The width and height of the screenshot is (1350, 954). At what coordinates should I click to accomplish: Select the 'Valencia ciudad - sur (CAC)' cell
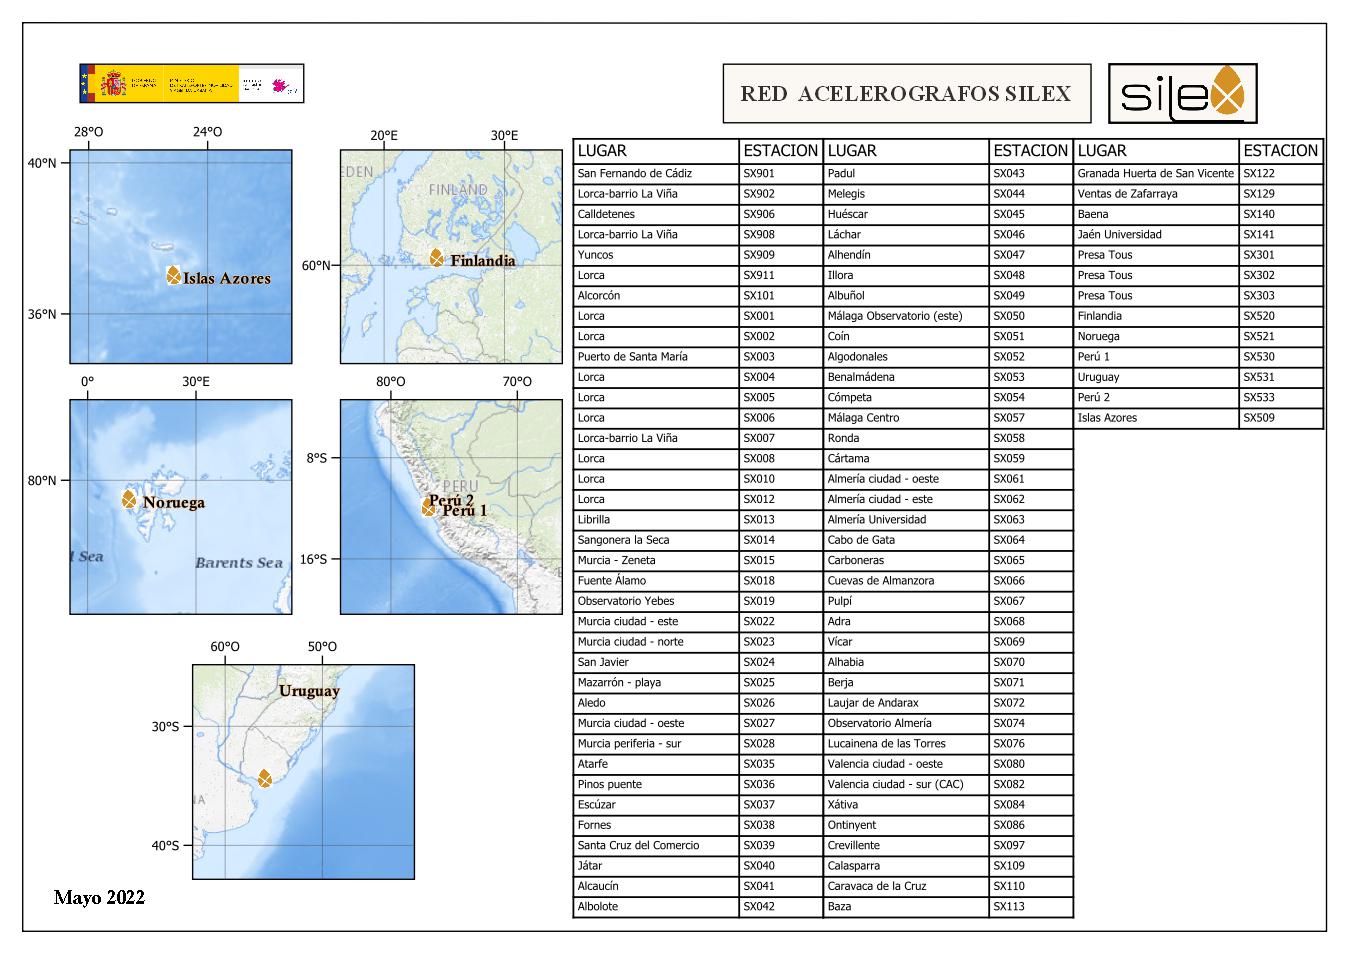906,784
